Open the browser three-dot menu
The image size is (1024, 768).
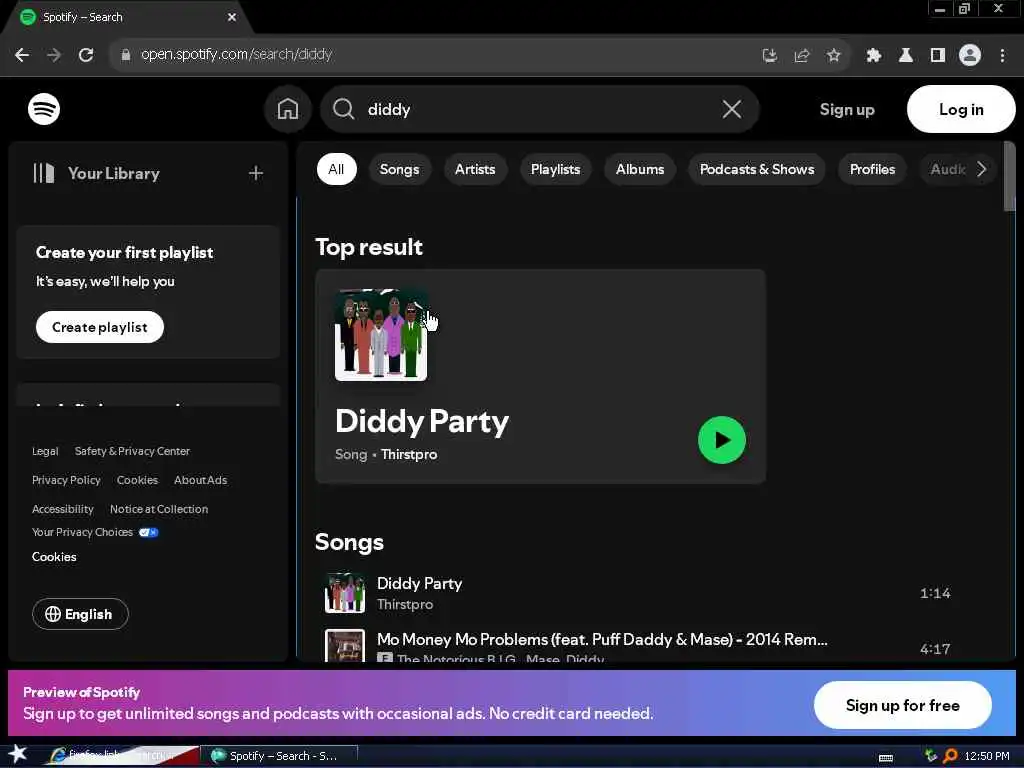click(x=1002, y=56)
